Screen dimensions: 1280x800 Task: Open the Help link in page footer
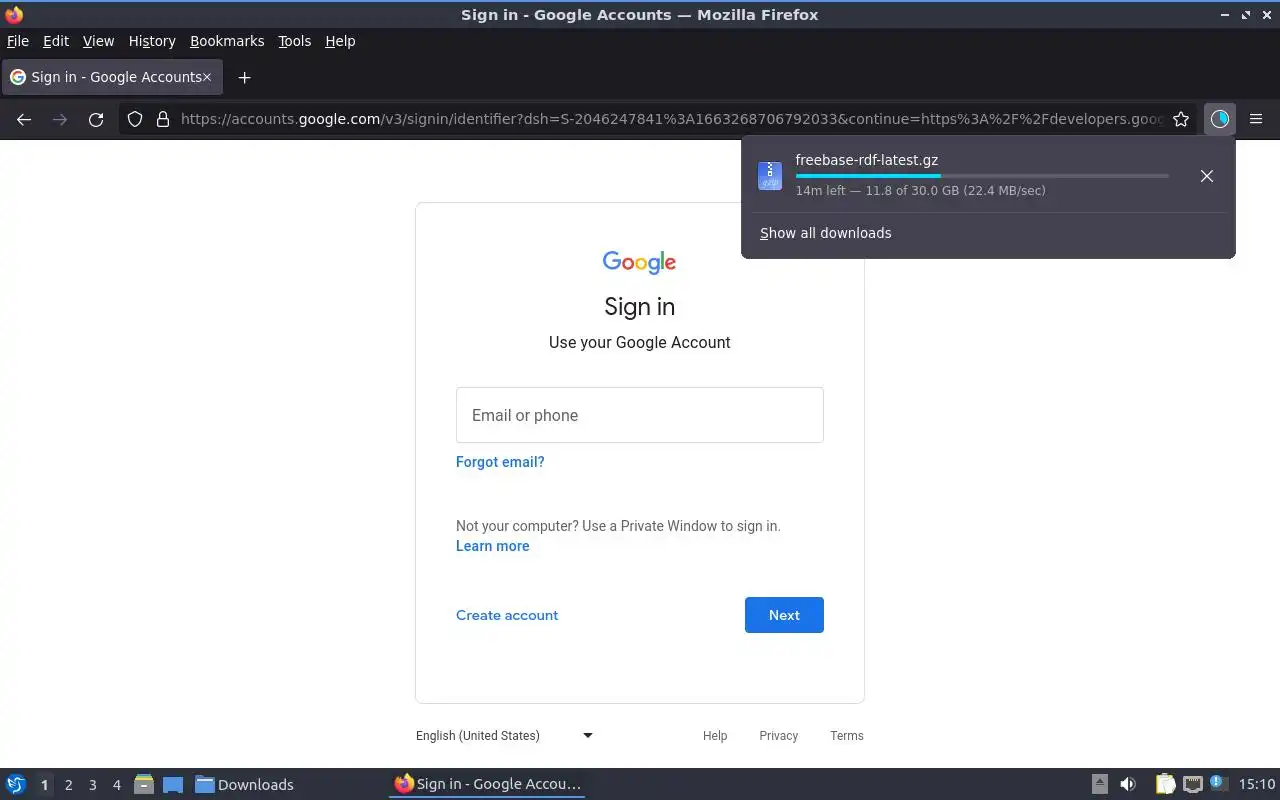pyautogui.click(x=715, y=735)
